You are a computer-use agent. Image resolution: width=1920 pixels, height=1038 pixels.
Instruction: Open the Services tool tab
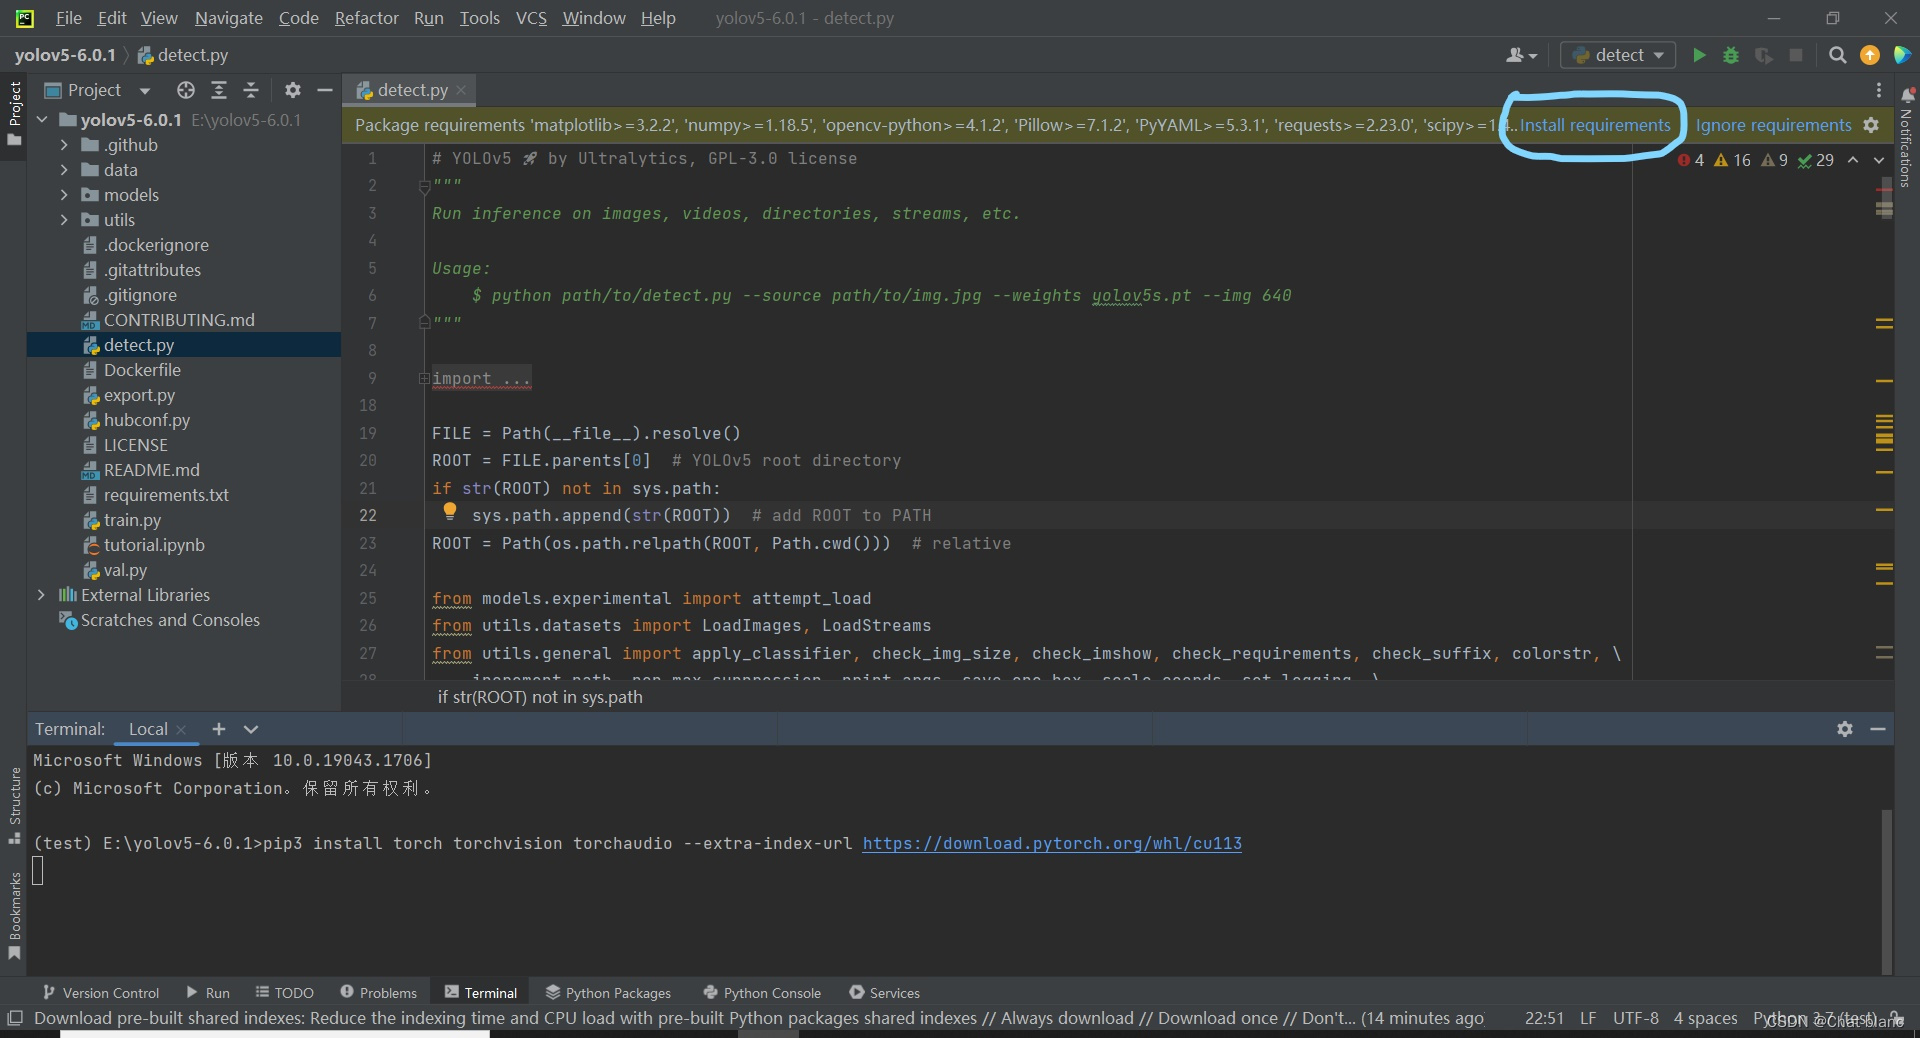click(x=884, y=992)
